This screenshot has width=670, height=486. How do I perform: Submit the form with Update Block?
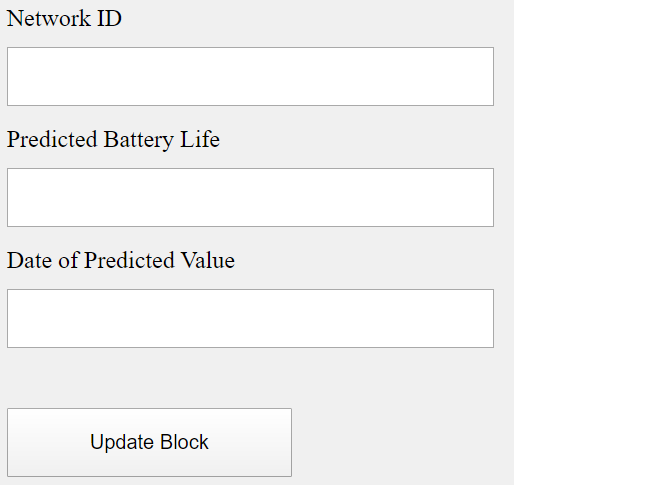click(x=149, y=442)
